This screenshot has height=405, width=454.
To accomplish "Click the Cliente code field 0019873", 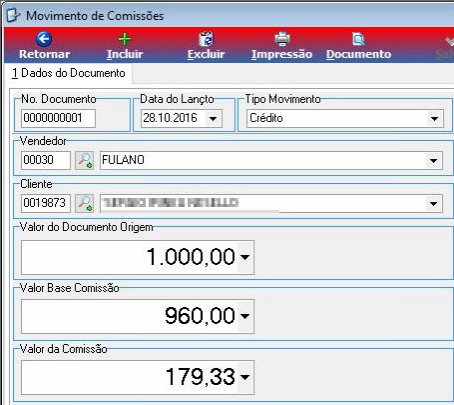I will point(46,203).
